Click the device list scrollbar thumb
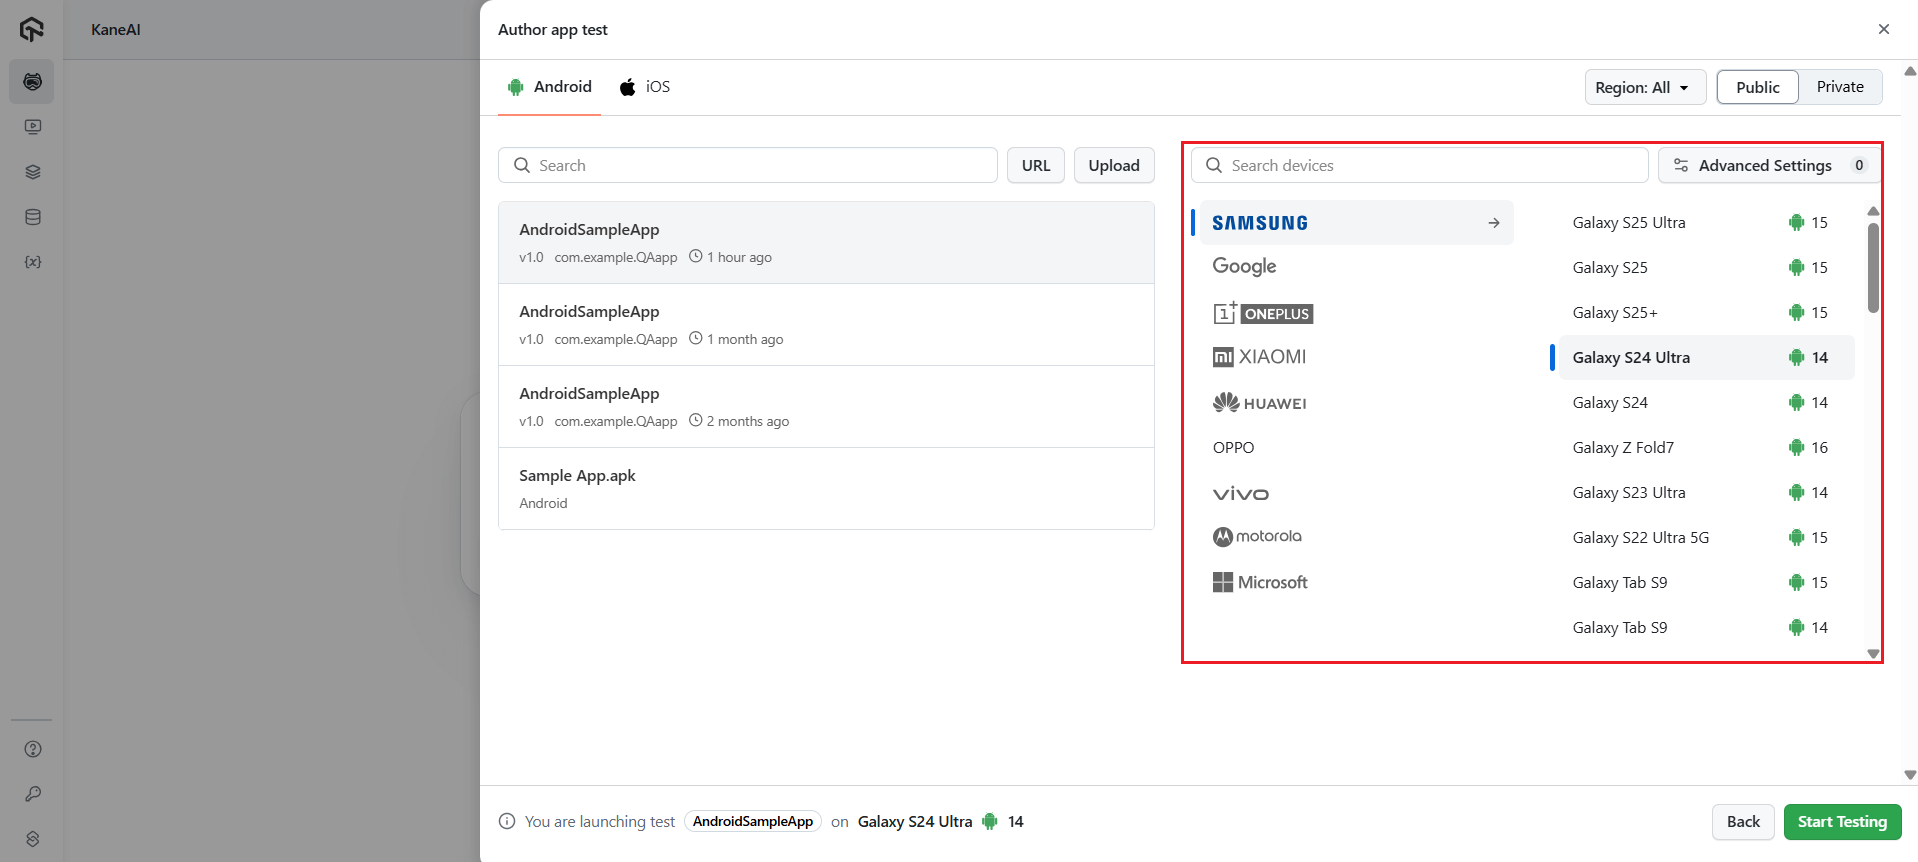 tap(1873, 267)
